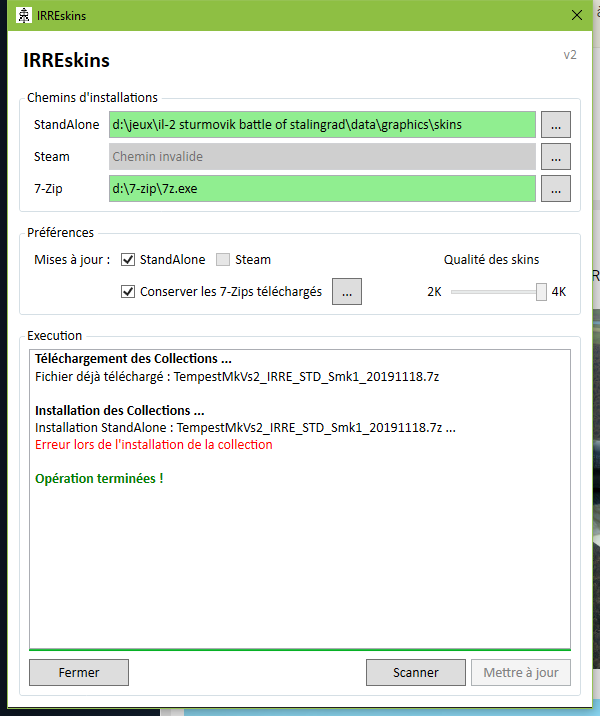Browse for the StandAlone install path
Image resolution: width=600 pixels, height=716 pixels.
556,124
